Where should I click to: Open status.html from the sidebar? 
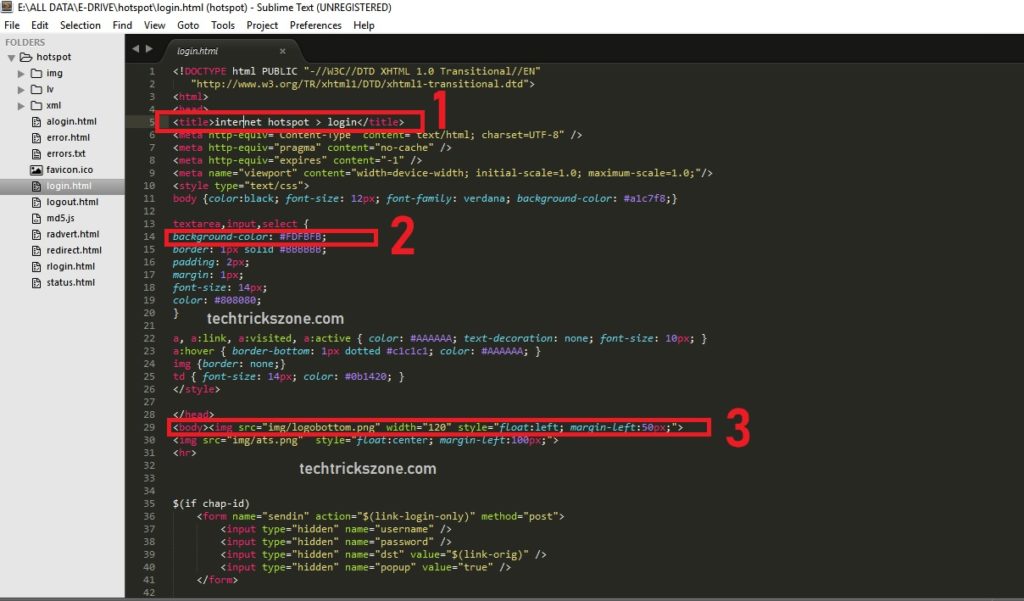pos(70,283)
